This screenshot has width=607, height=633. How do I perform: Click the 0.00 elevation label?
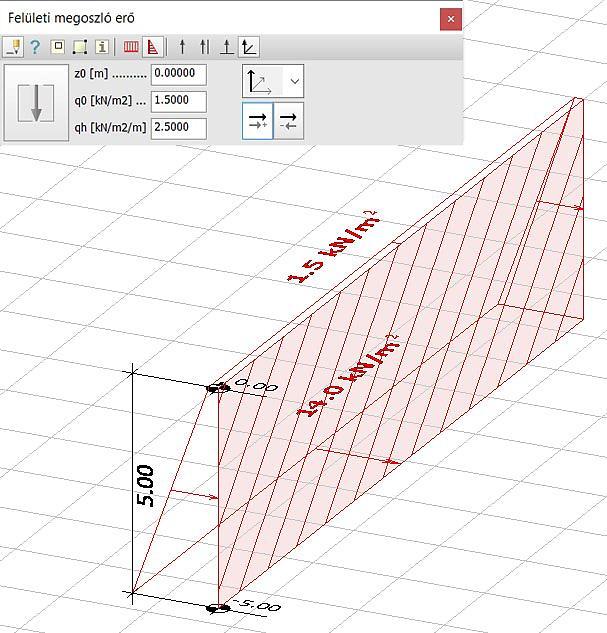click(x=256, y=385)
